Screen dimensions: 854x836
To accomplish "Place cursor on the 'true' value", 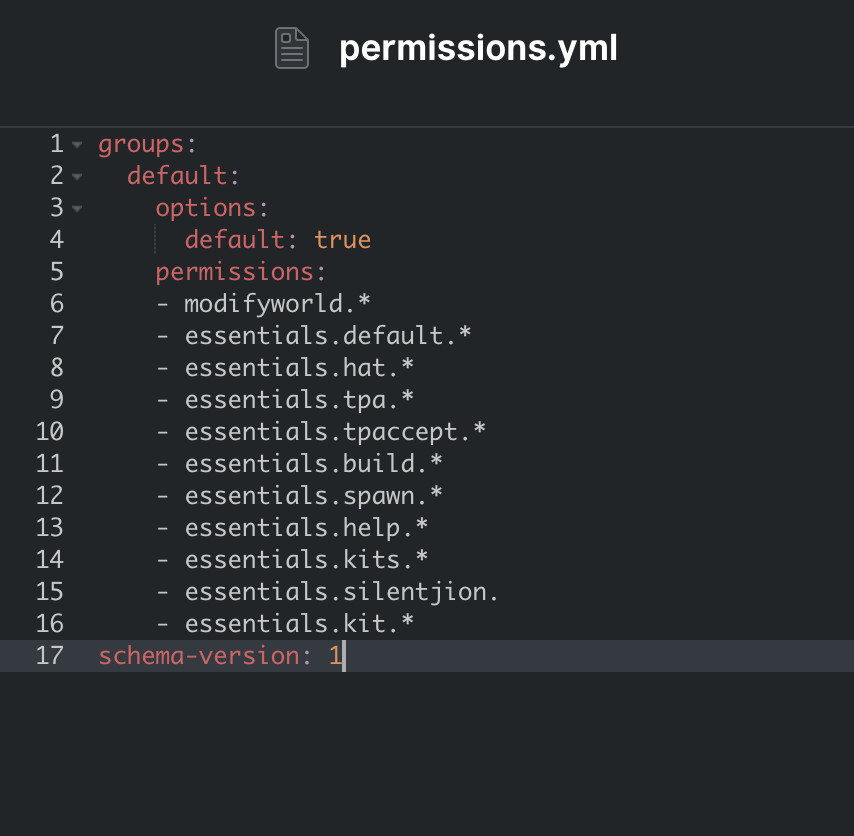I will [x=342, y=240].
